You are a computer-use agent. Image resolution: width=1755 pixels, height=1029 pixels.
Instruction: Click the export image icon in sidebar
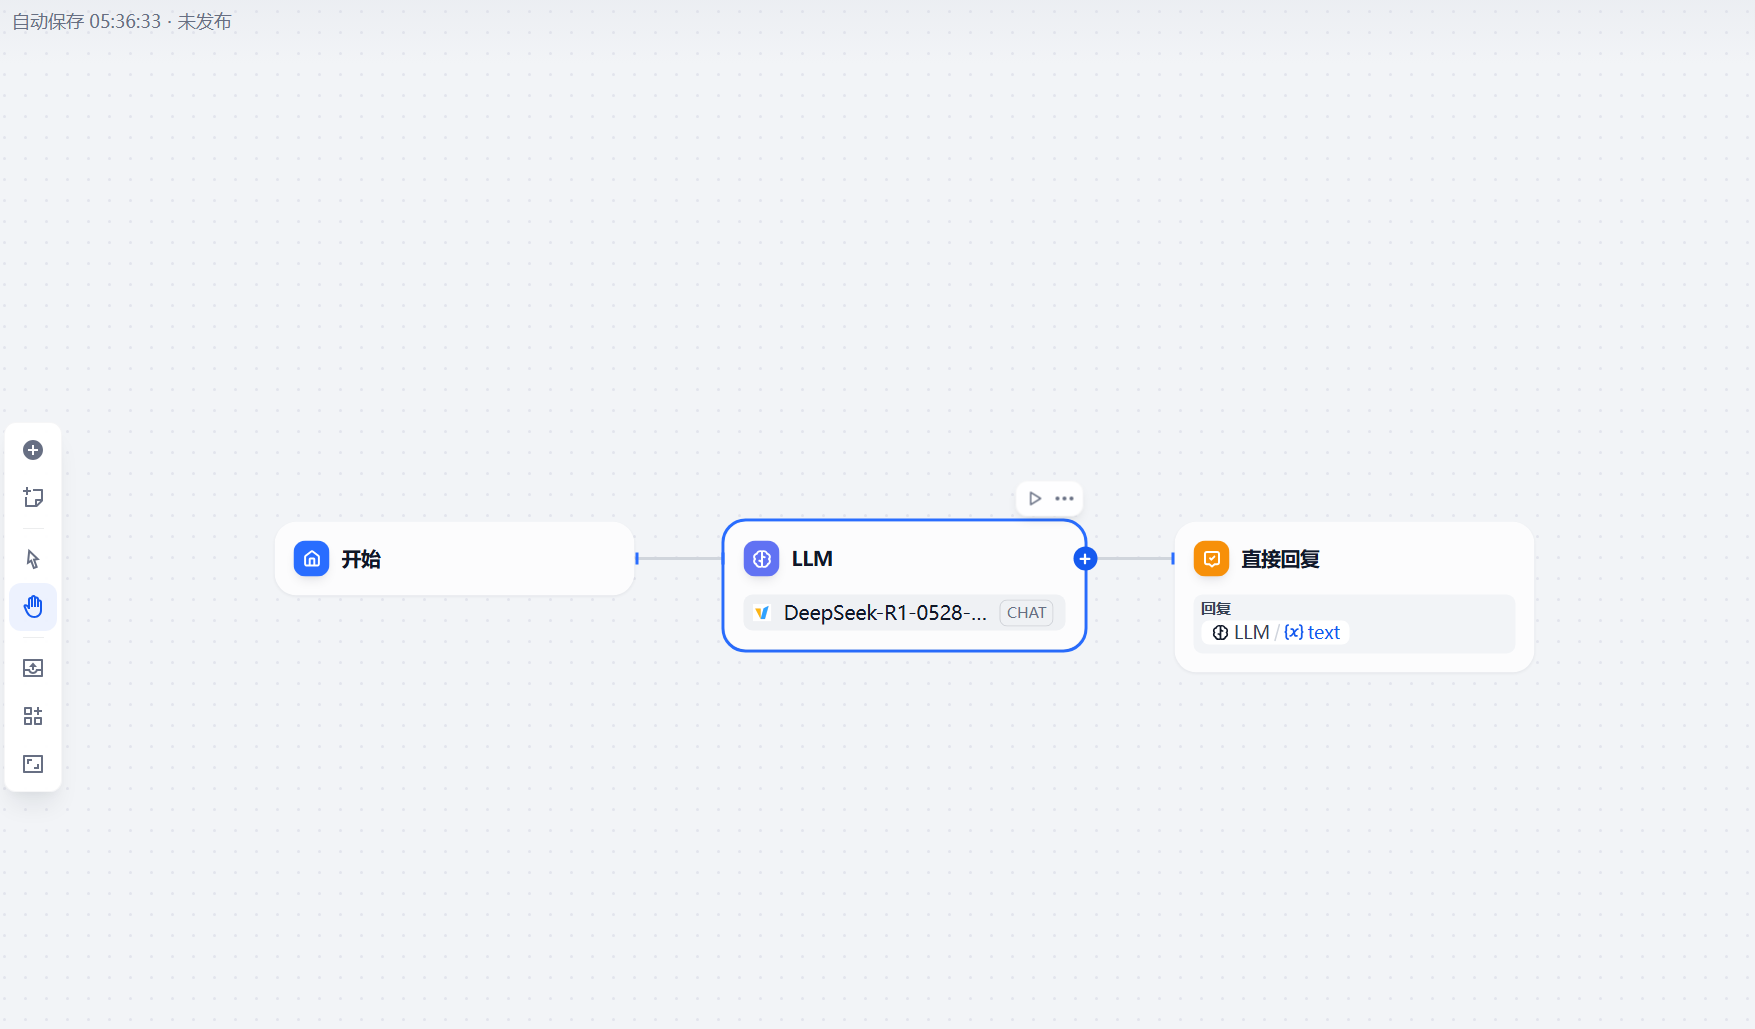click(33, 668)
